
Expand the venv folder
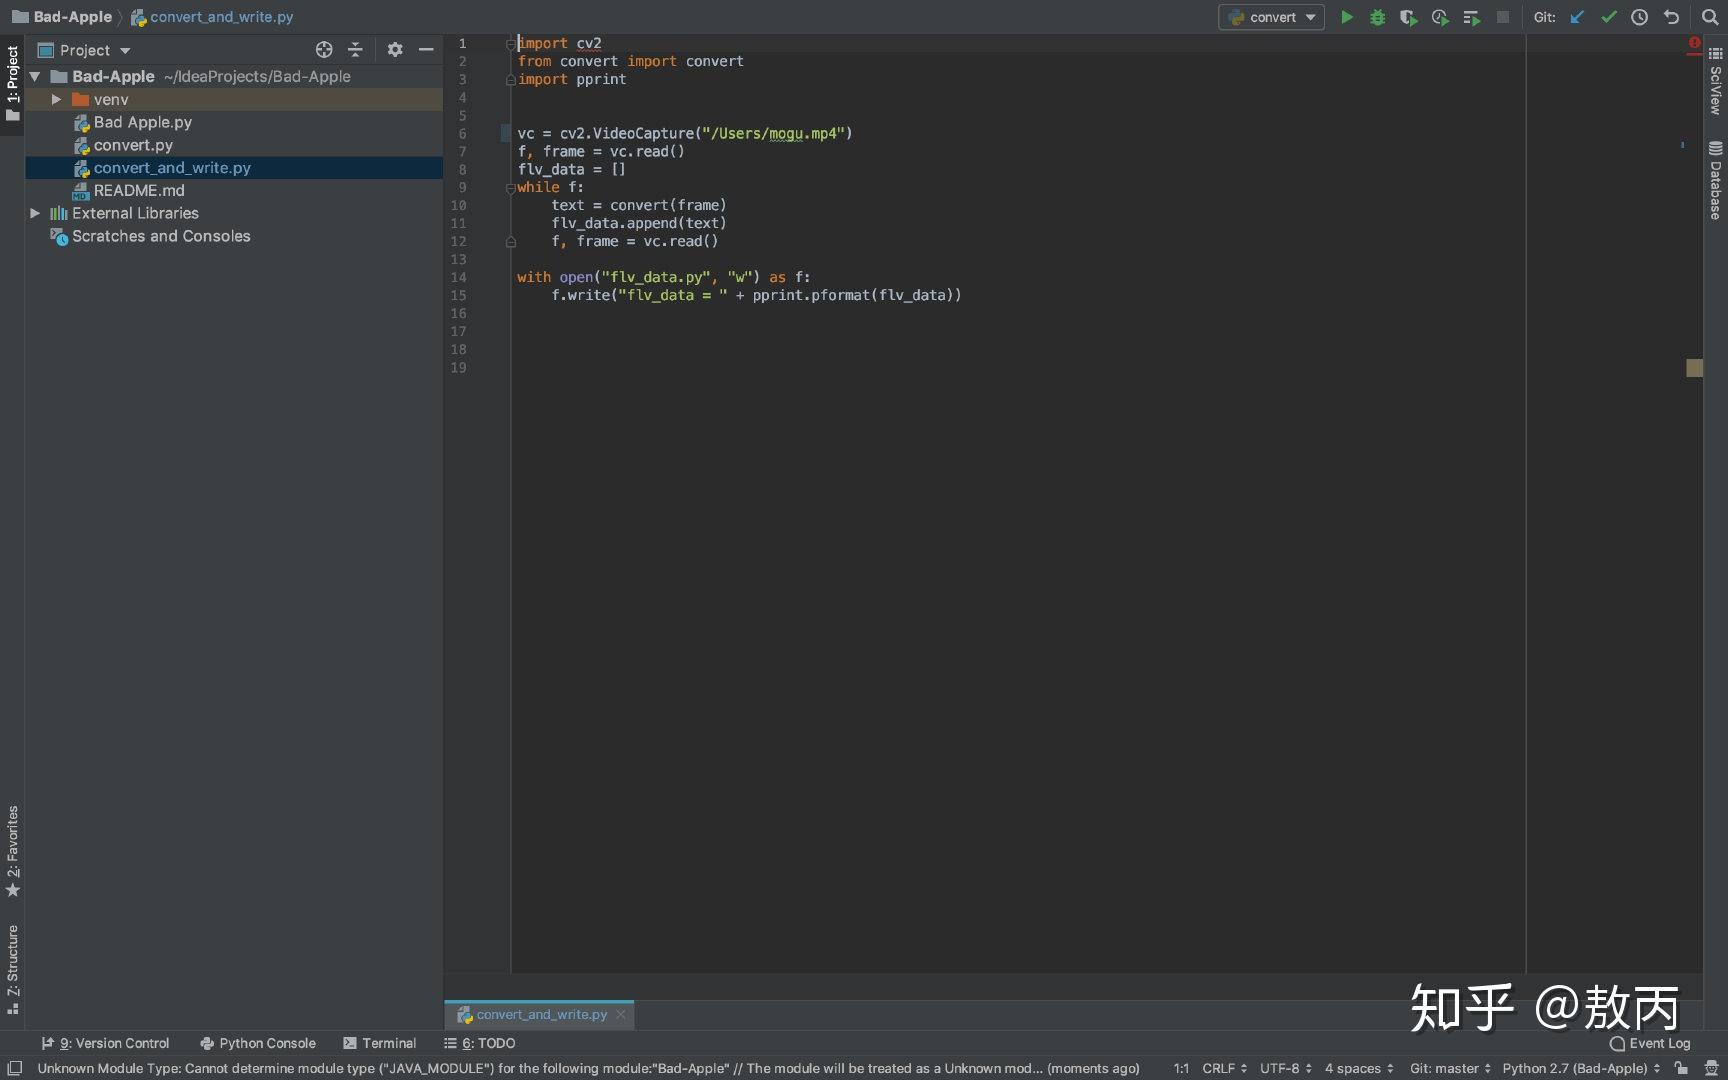point(57,100)
